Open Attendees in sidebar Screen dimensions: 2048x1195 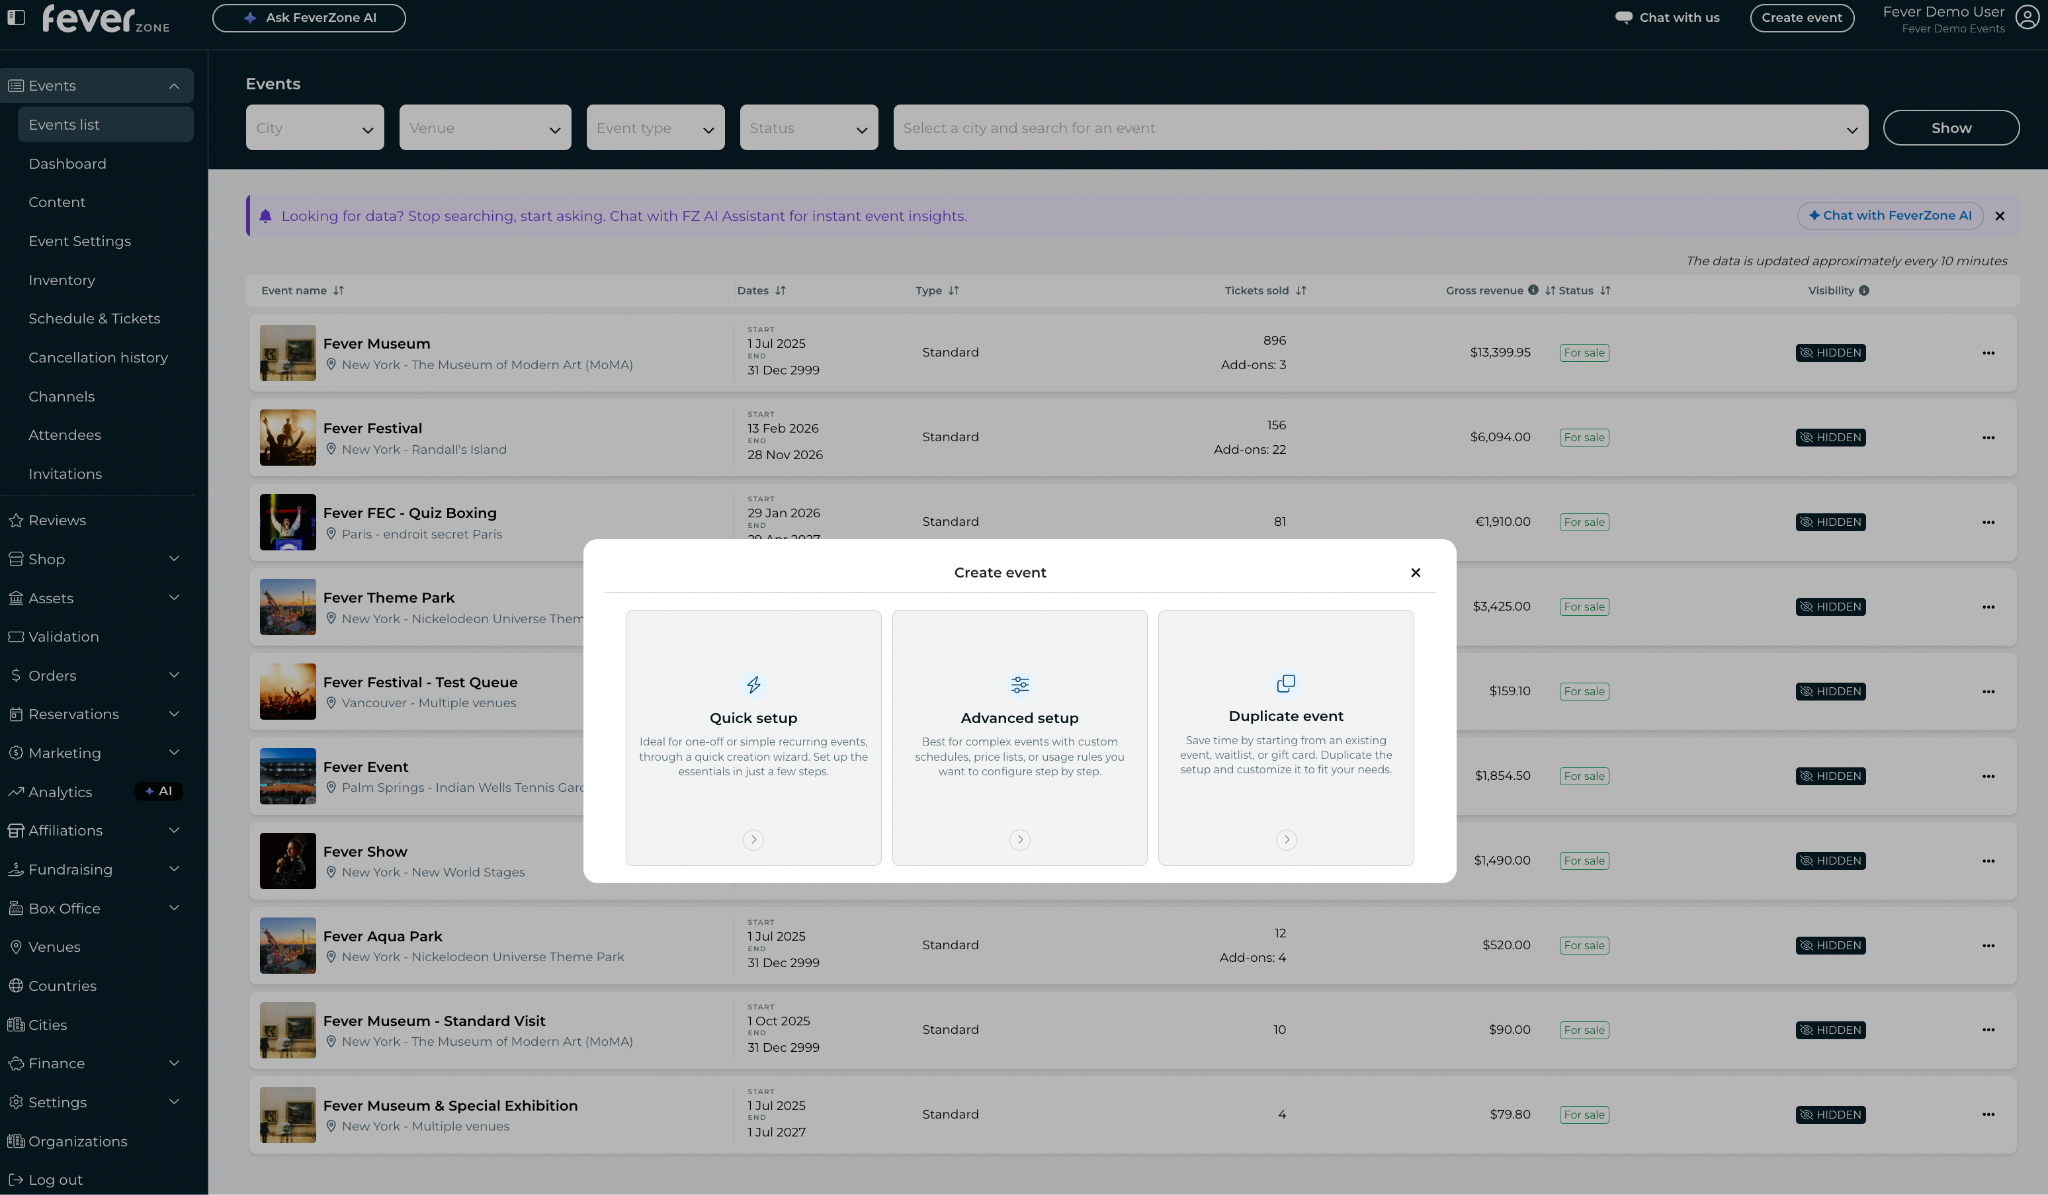[65, 435]
